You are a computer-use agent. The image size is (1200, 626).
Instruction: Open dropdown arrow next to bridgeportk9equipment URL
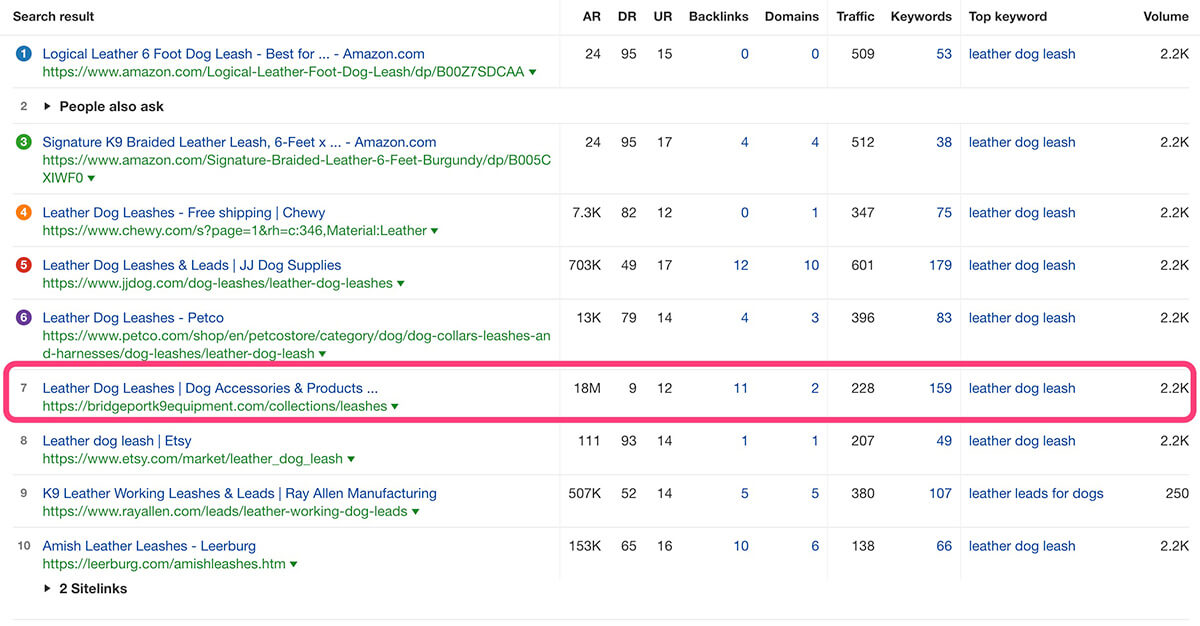click(x=395, y=407)
